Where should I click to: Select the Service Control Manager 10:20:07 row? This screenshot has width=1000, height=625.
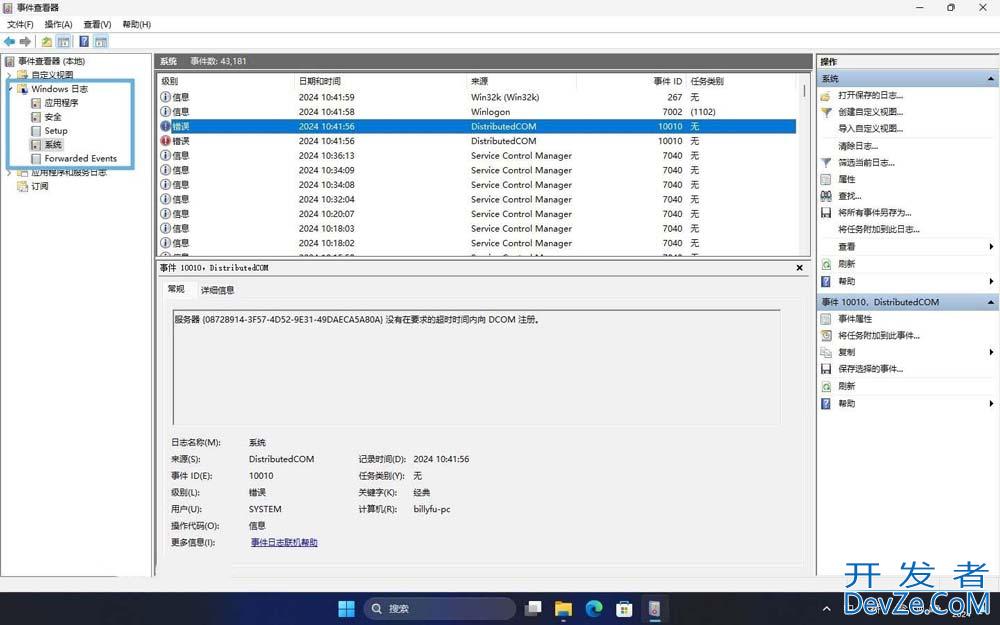click(x=477, y=214)
